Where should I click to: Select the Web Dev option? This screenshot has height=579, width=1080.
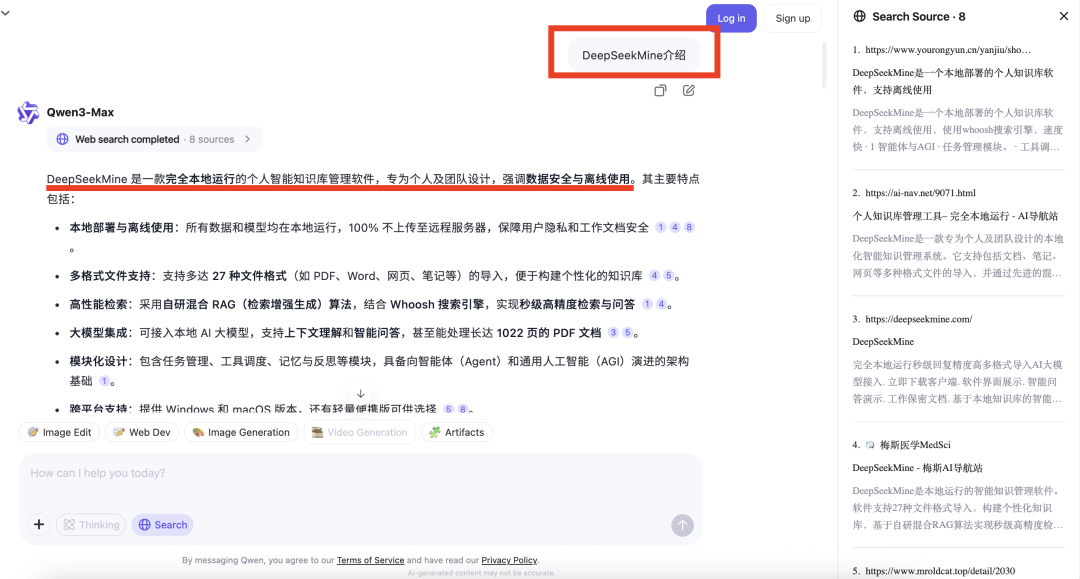142,432
